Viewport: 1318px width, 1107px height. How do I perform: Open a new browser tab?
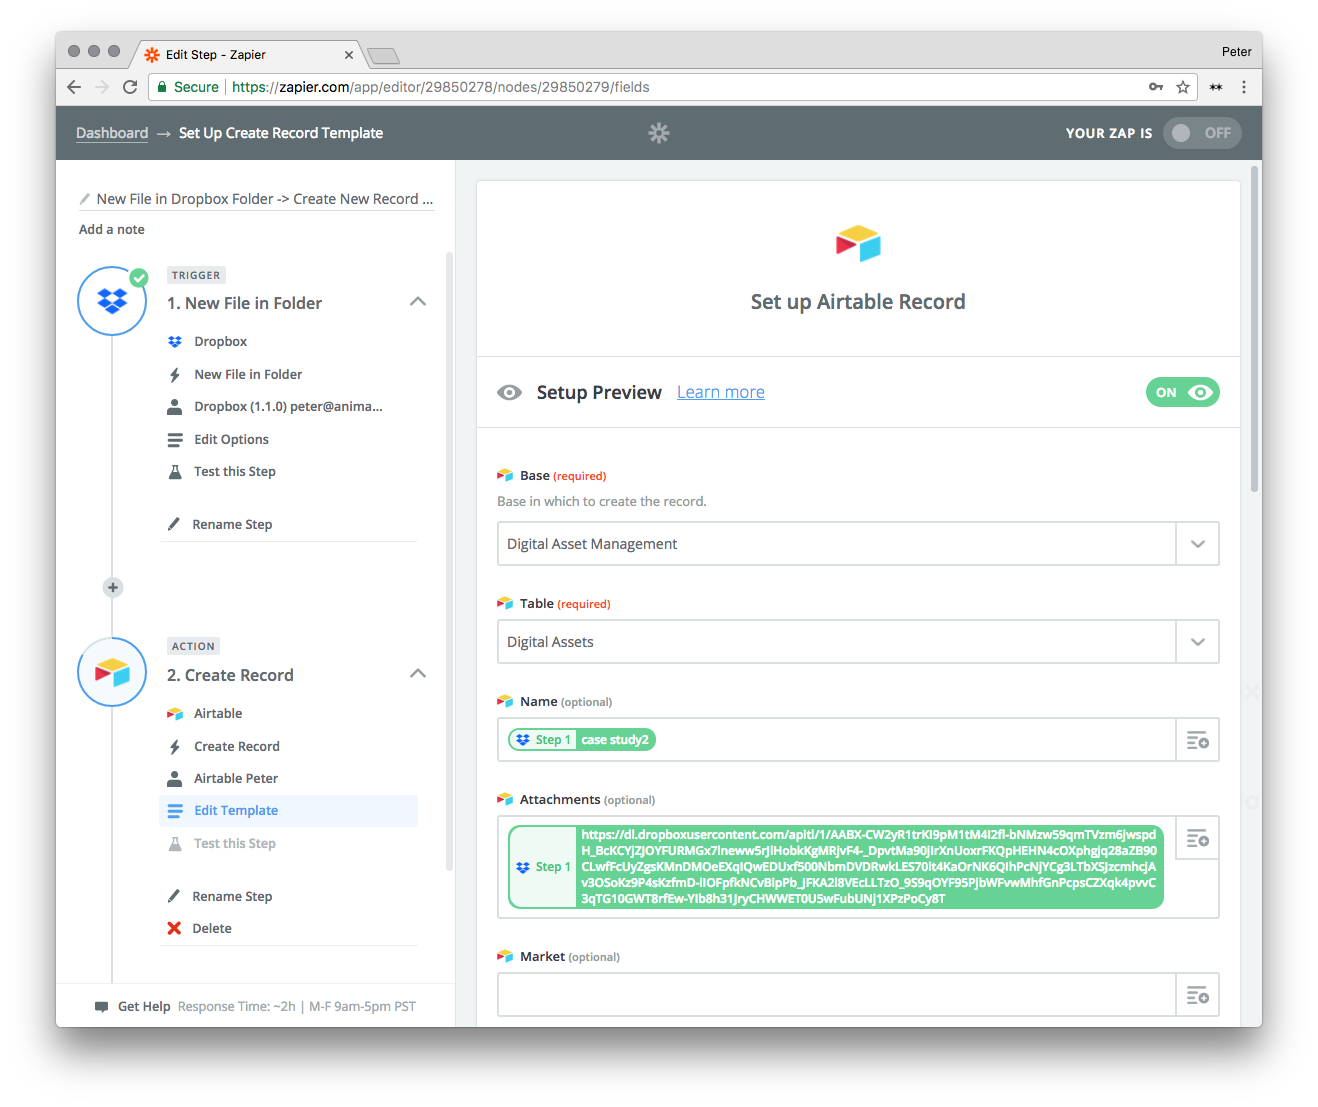point(384,56)
